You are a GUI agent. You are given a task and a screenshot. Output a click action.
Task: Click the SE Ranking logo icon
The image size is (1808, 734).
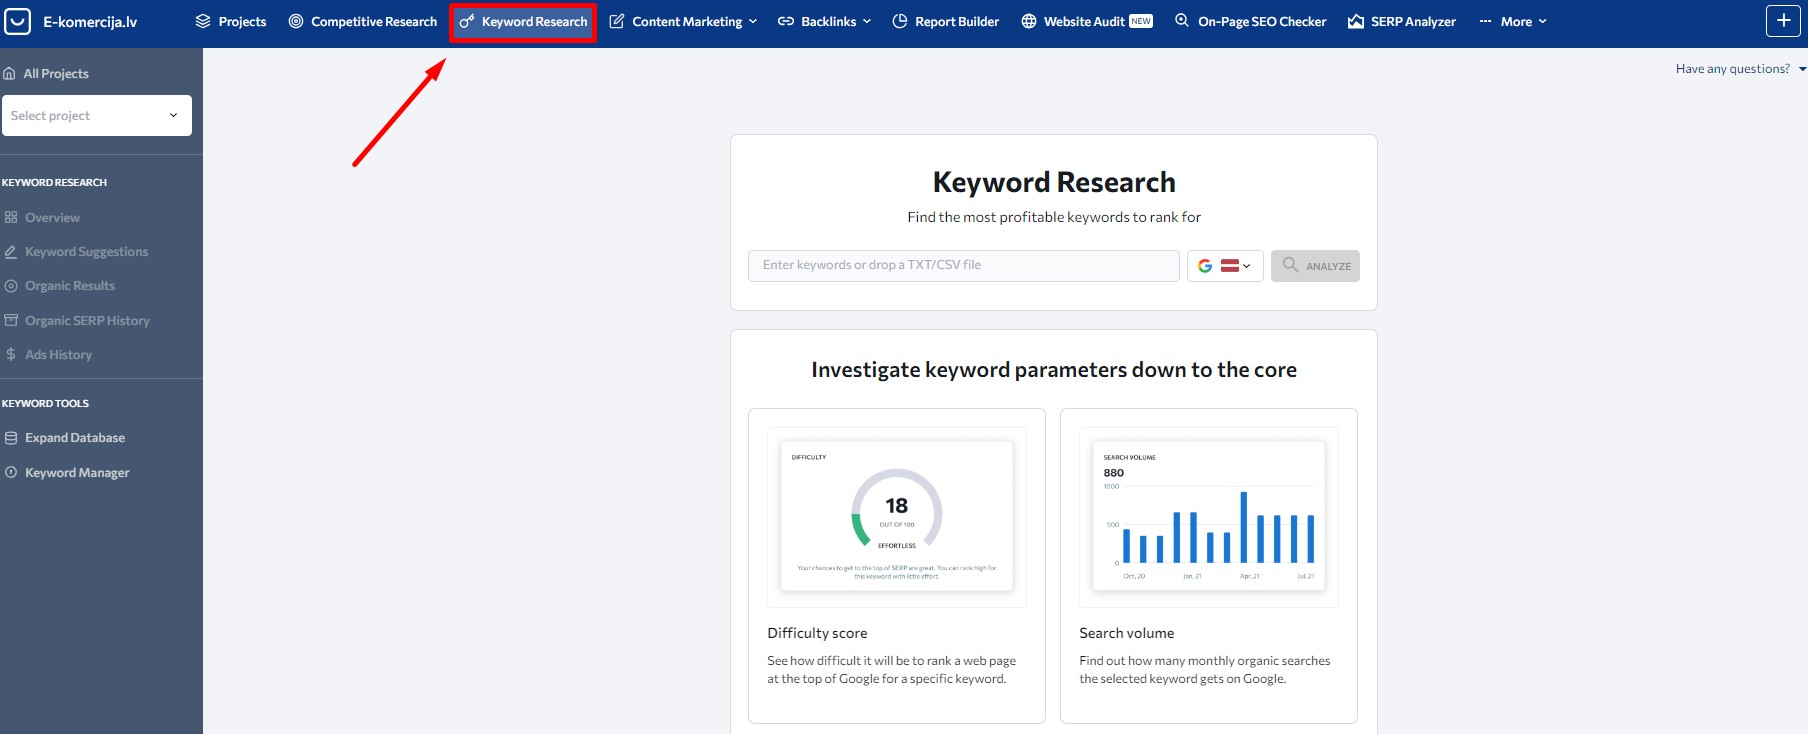(18, 21)
